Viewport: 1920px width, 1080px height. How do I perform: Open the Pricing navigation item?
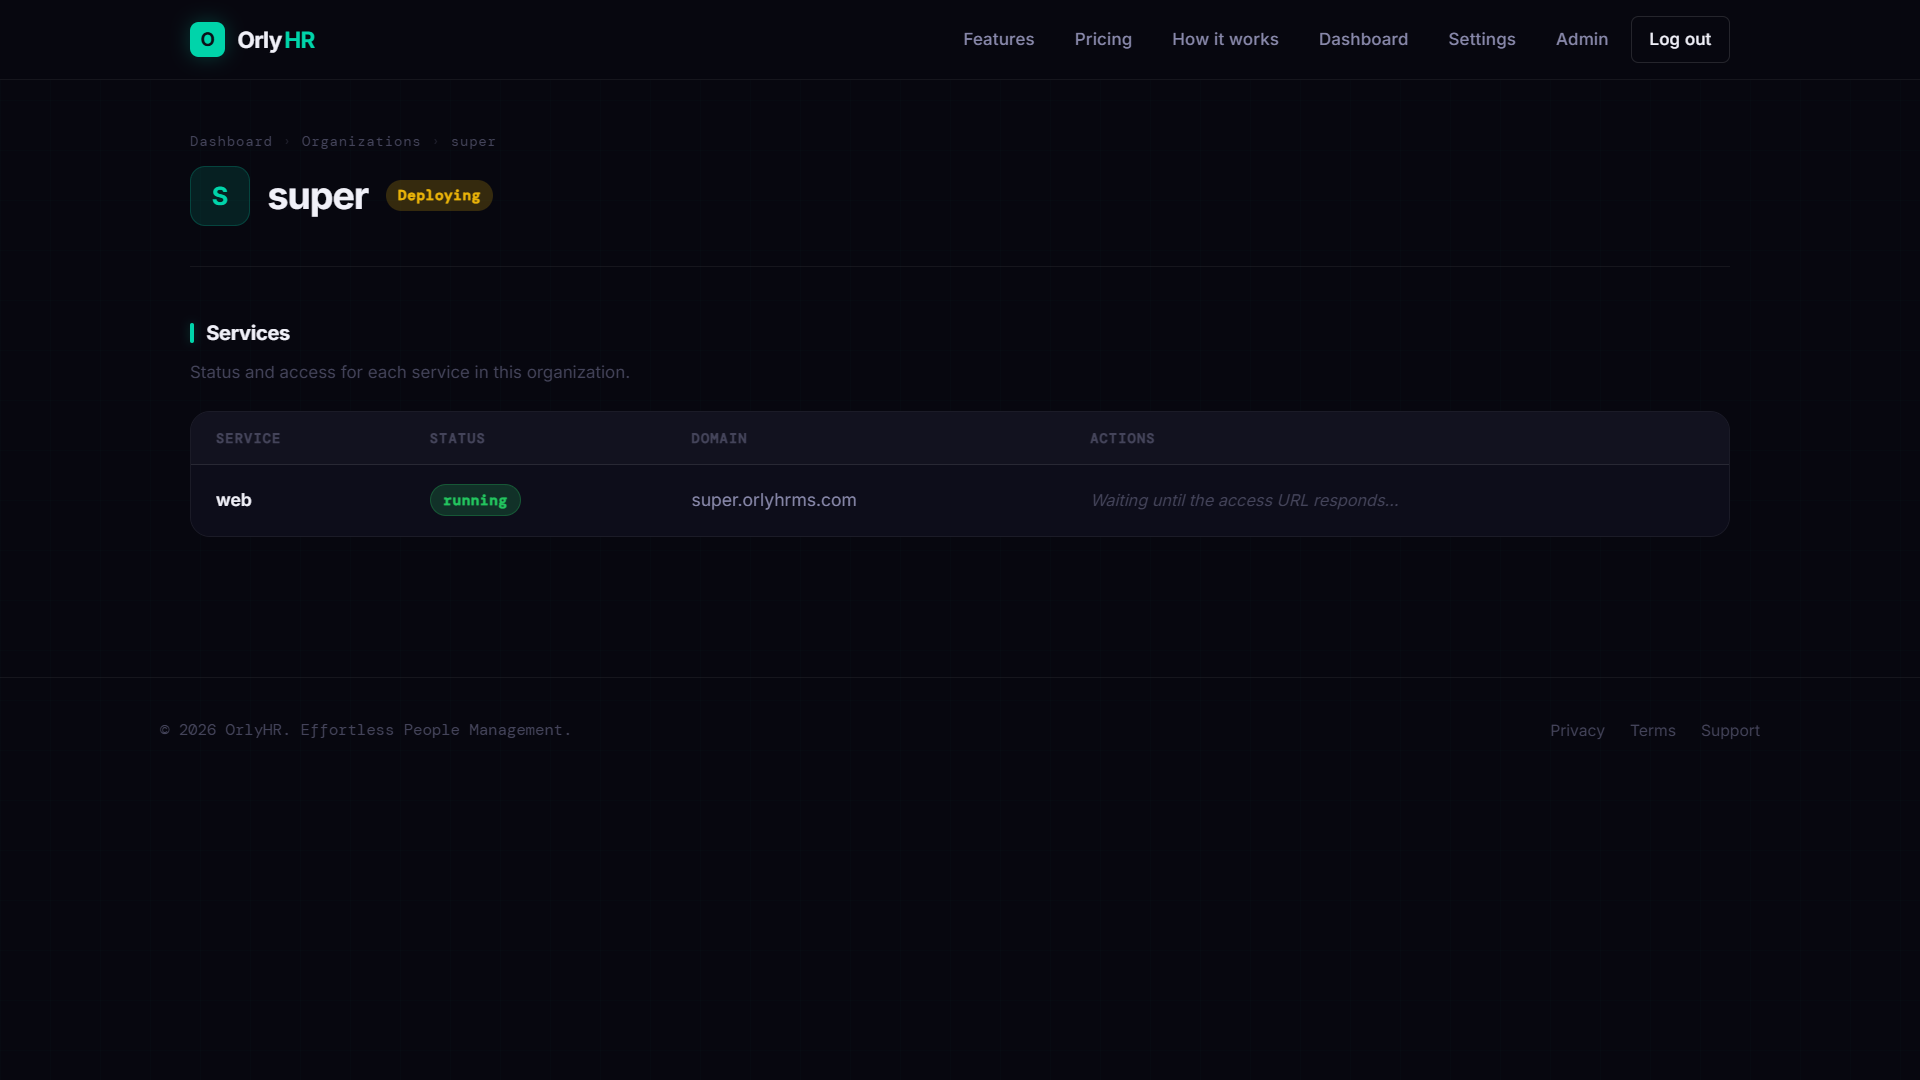pos(1103,39)
